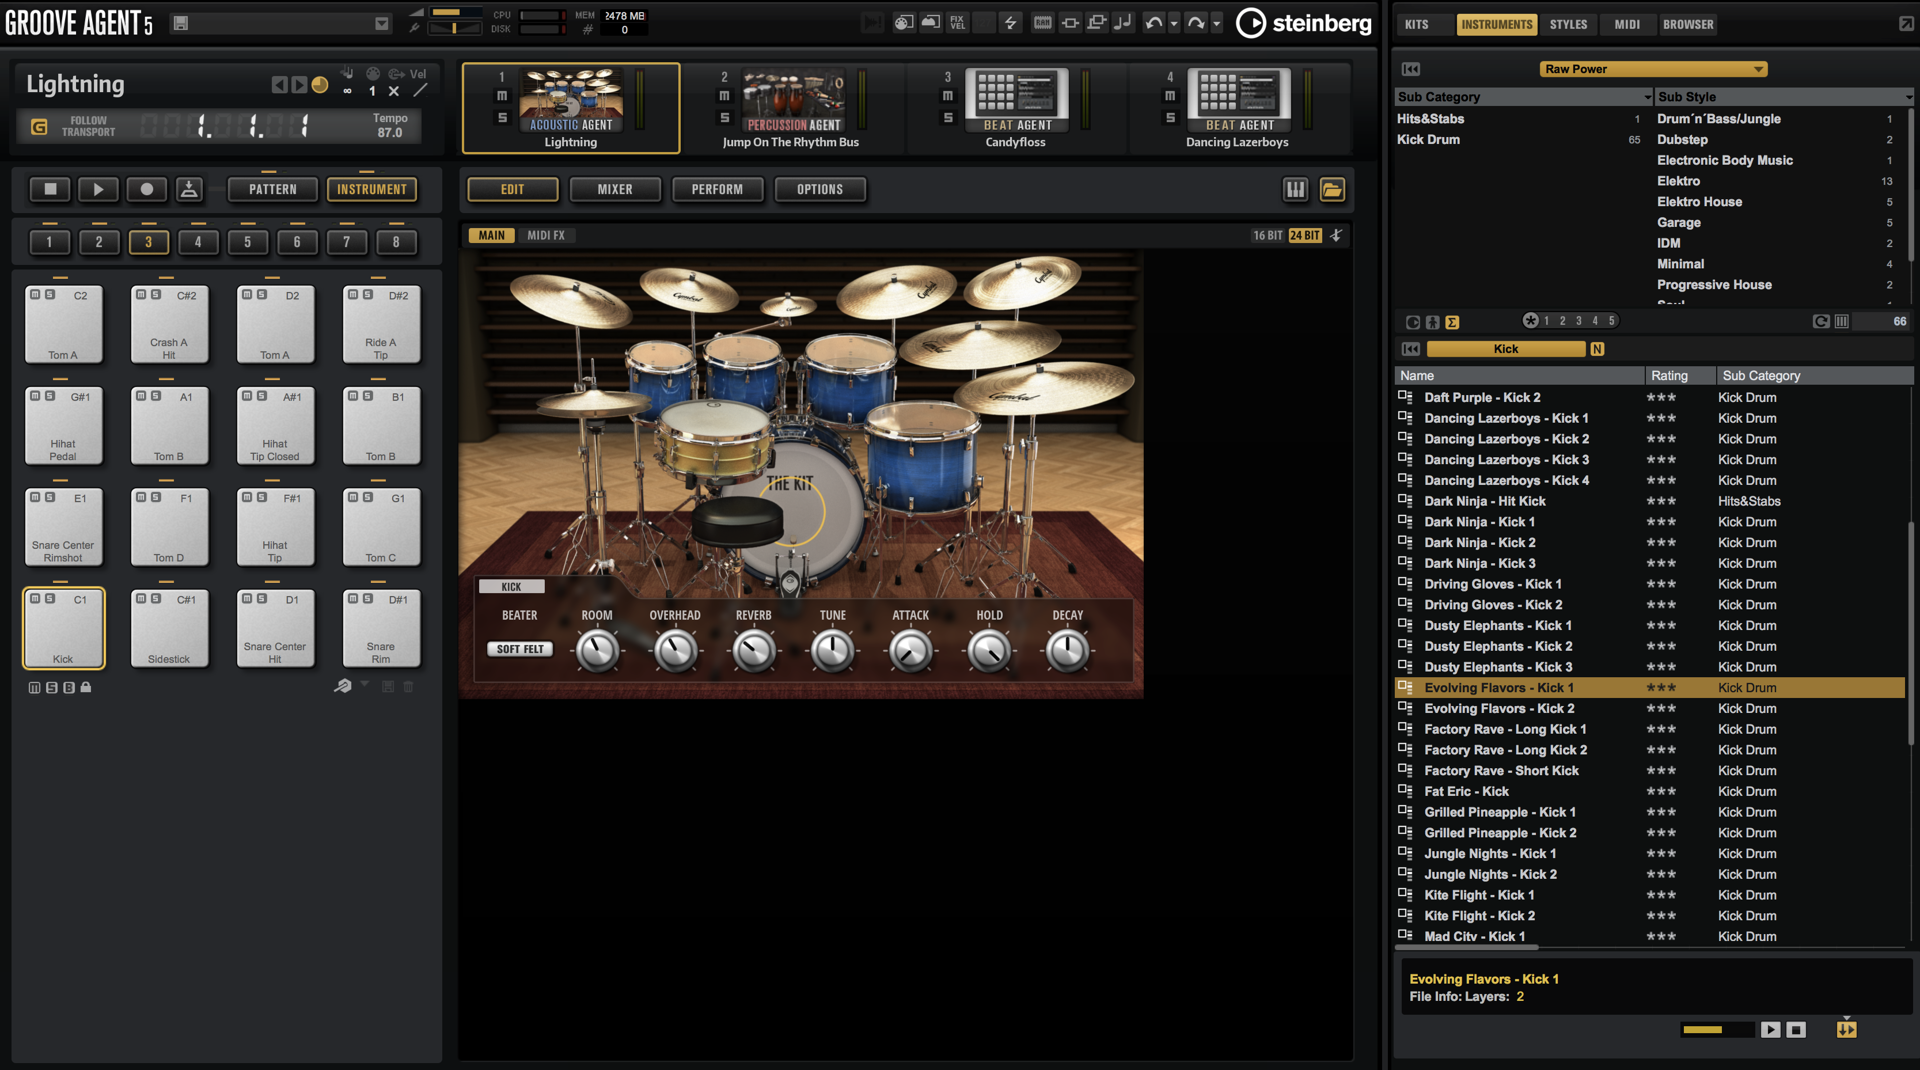Mute the Acoustic Agent Lightning slot

(x=502, y=96)
